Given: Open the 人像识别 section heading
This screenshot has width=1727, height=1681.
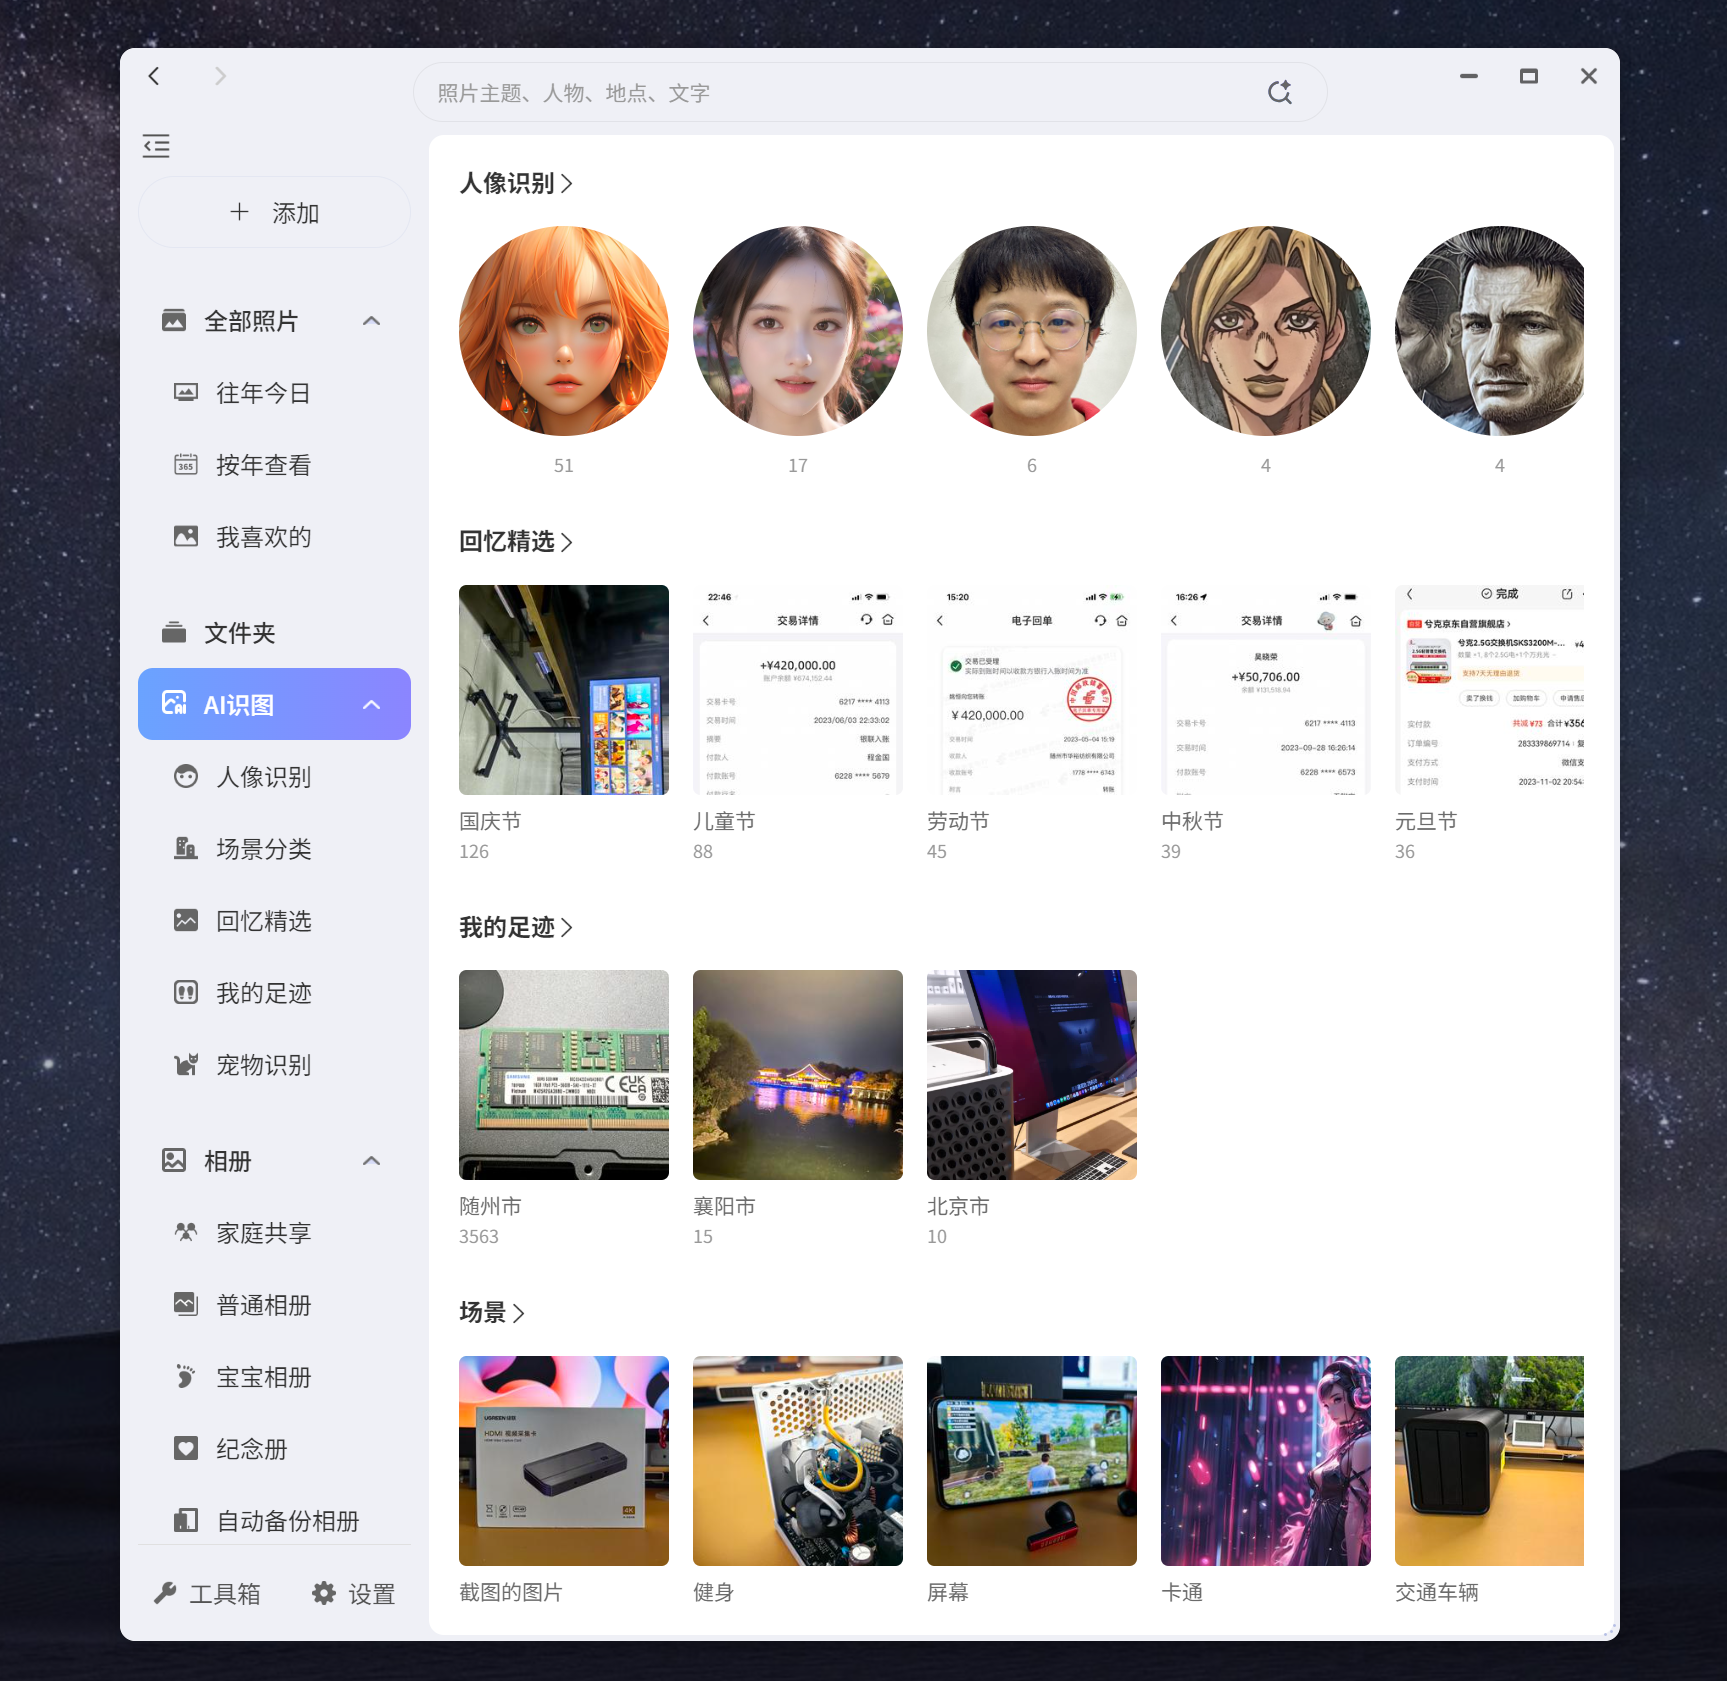Looking at the screenshot, I should click(x=516, y=183).
